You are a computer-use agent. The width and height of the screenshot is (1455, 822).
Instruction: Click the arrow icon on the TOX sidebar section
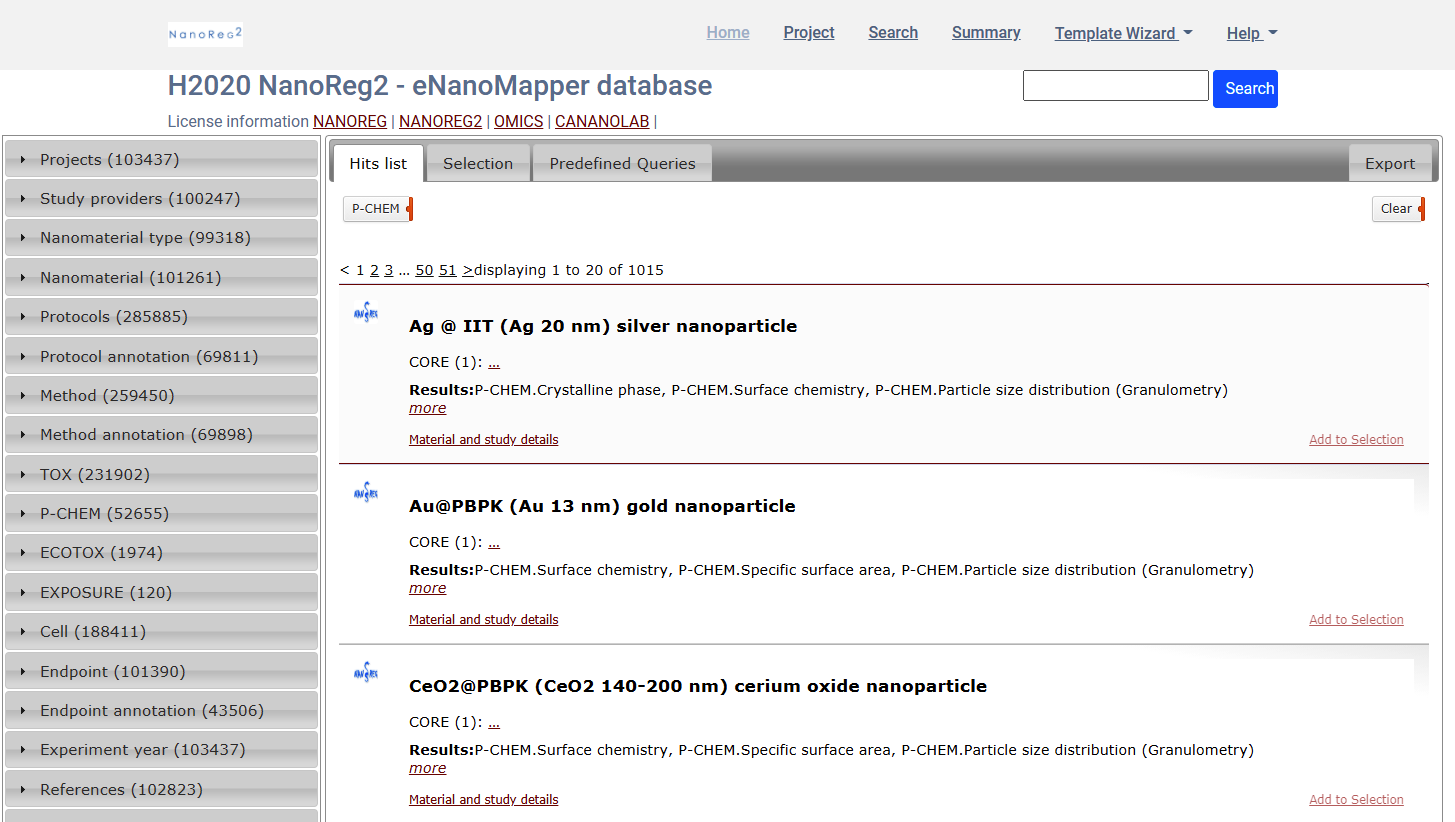[x=21, y=473]
